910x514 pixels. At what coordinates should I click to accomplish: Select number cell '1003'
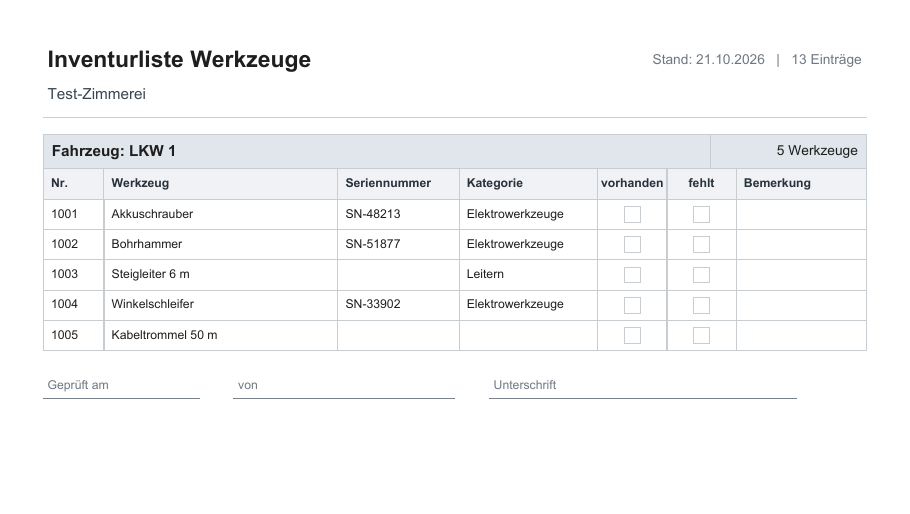click(x=74, y=275)
